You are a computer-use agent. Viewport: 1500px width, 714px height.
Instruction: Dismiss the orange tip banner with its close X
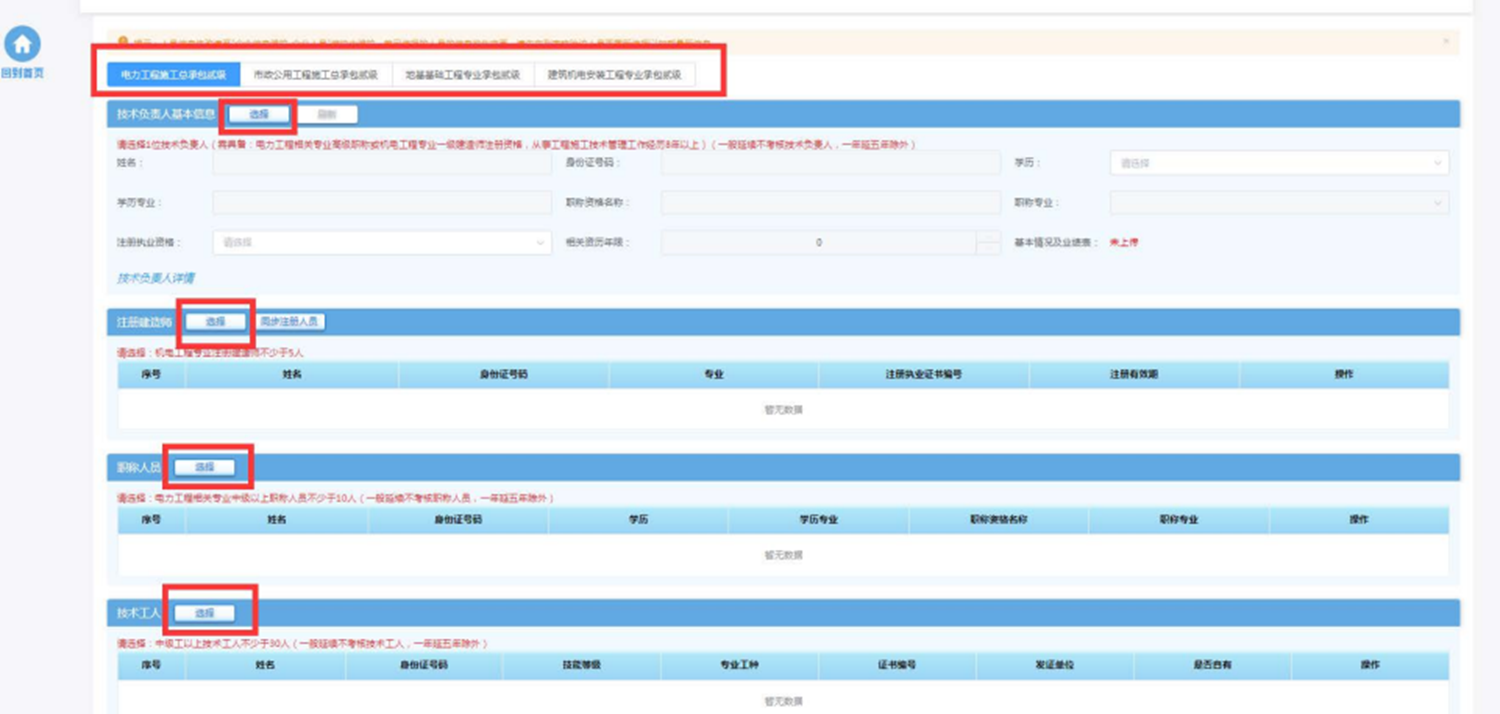[x=1445, y=41]
